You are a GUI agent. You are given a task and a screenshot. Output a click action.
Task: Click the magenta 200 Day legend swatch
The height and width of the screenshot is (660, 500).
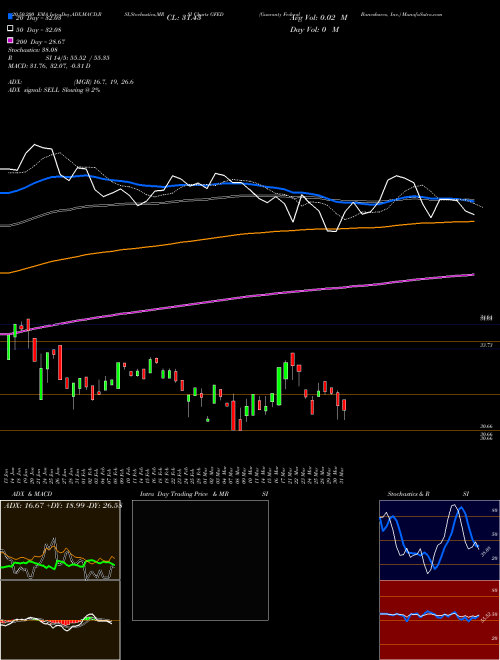pos(10,41)
